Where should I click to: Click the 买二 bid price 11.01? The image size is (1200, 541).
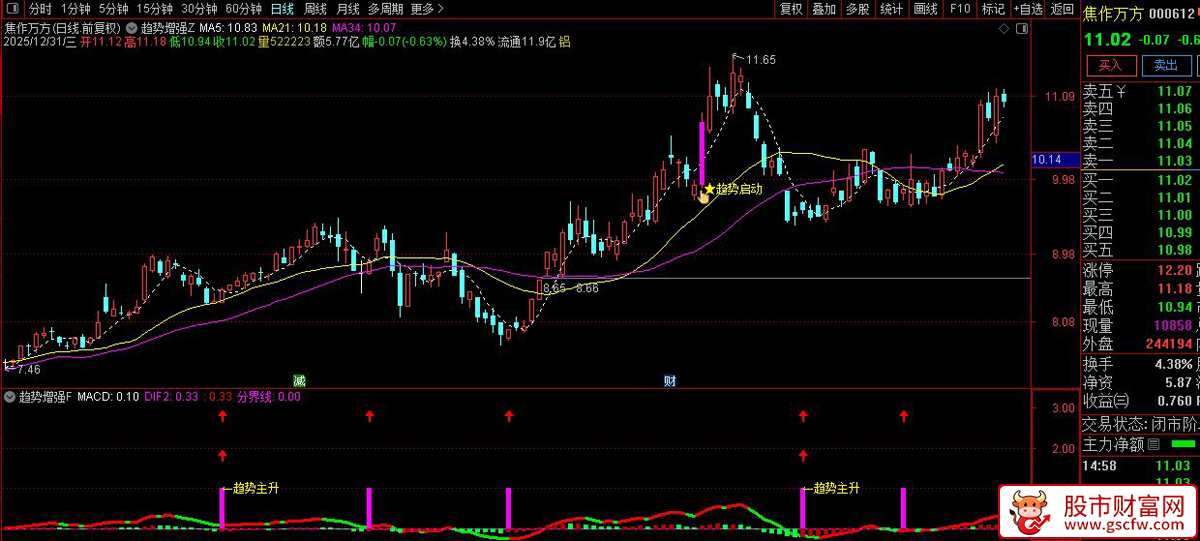[x=1174, y=198]
